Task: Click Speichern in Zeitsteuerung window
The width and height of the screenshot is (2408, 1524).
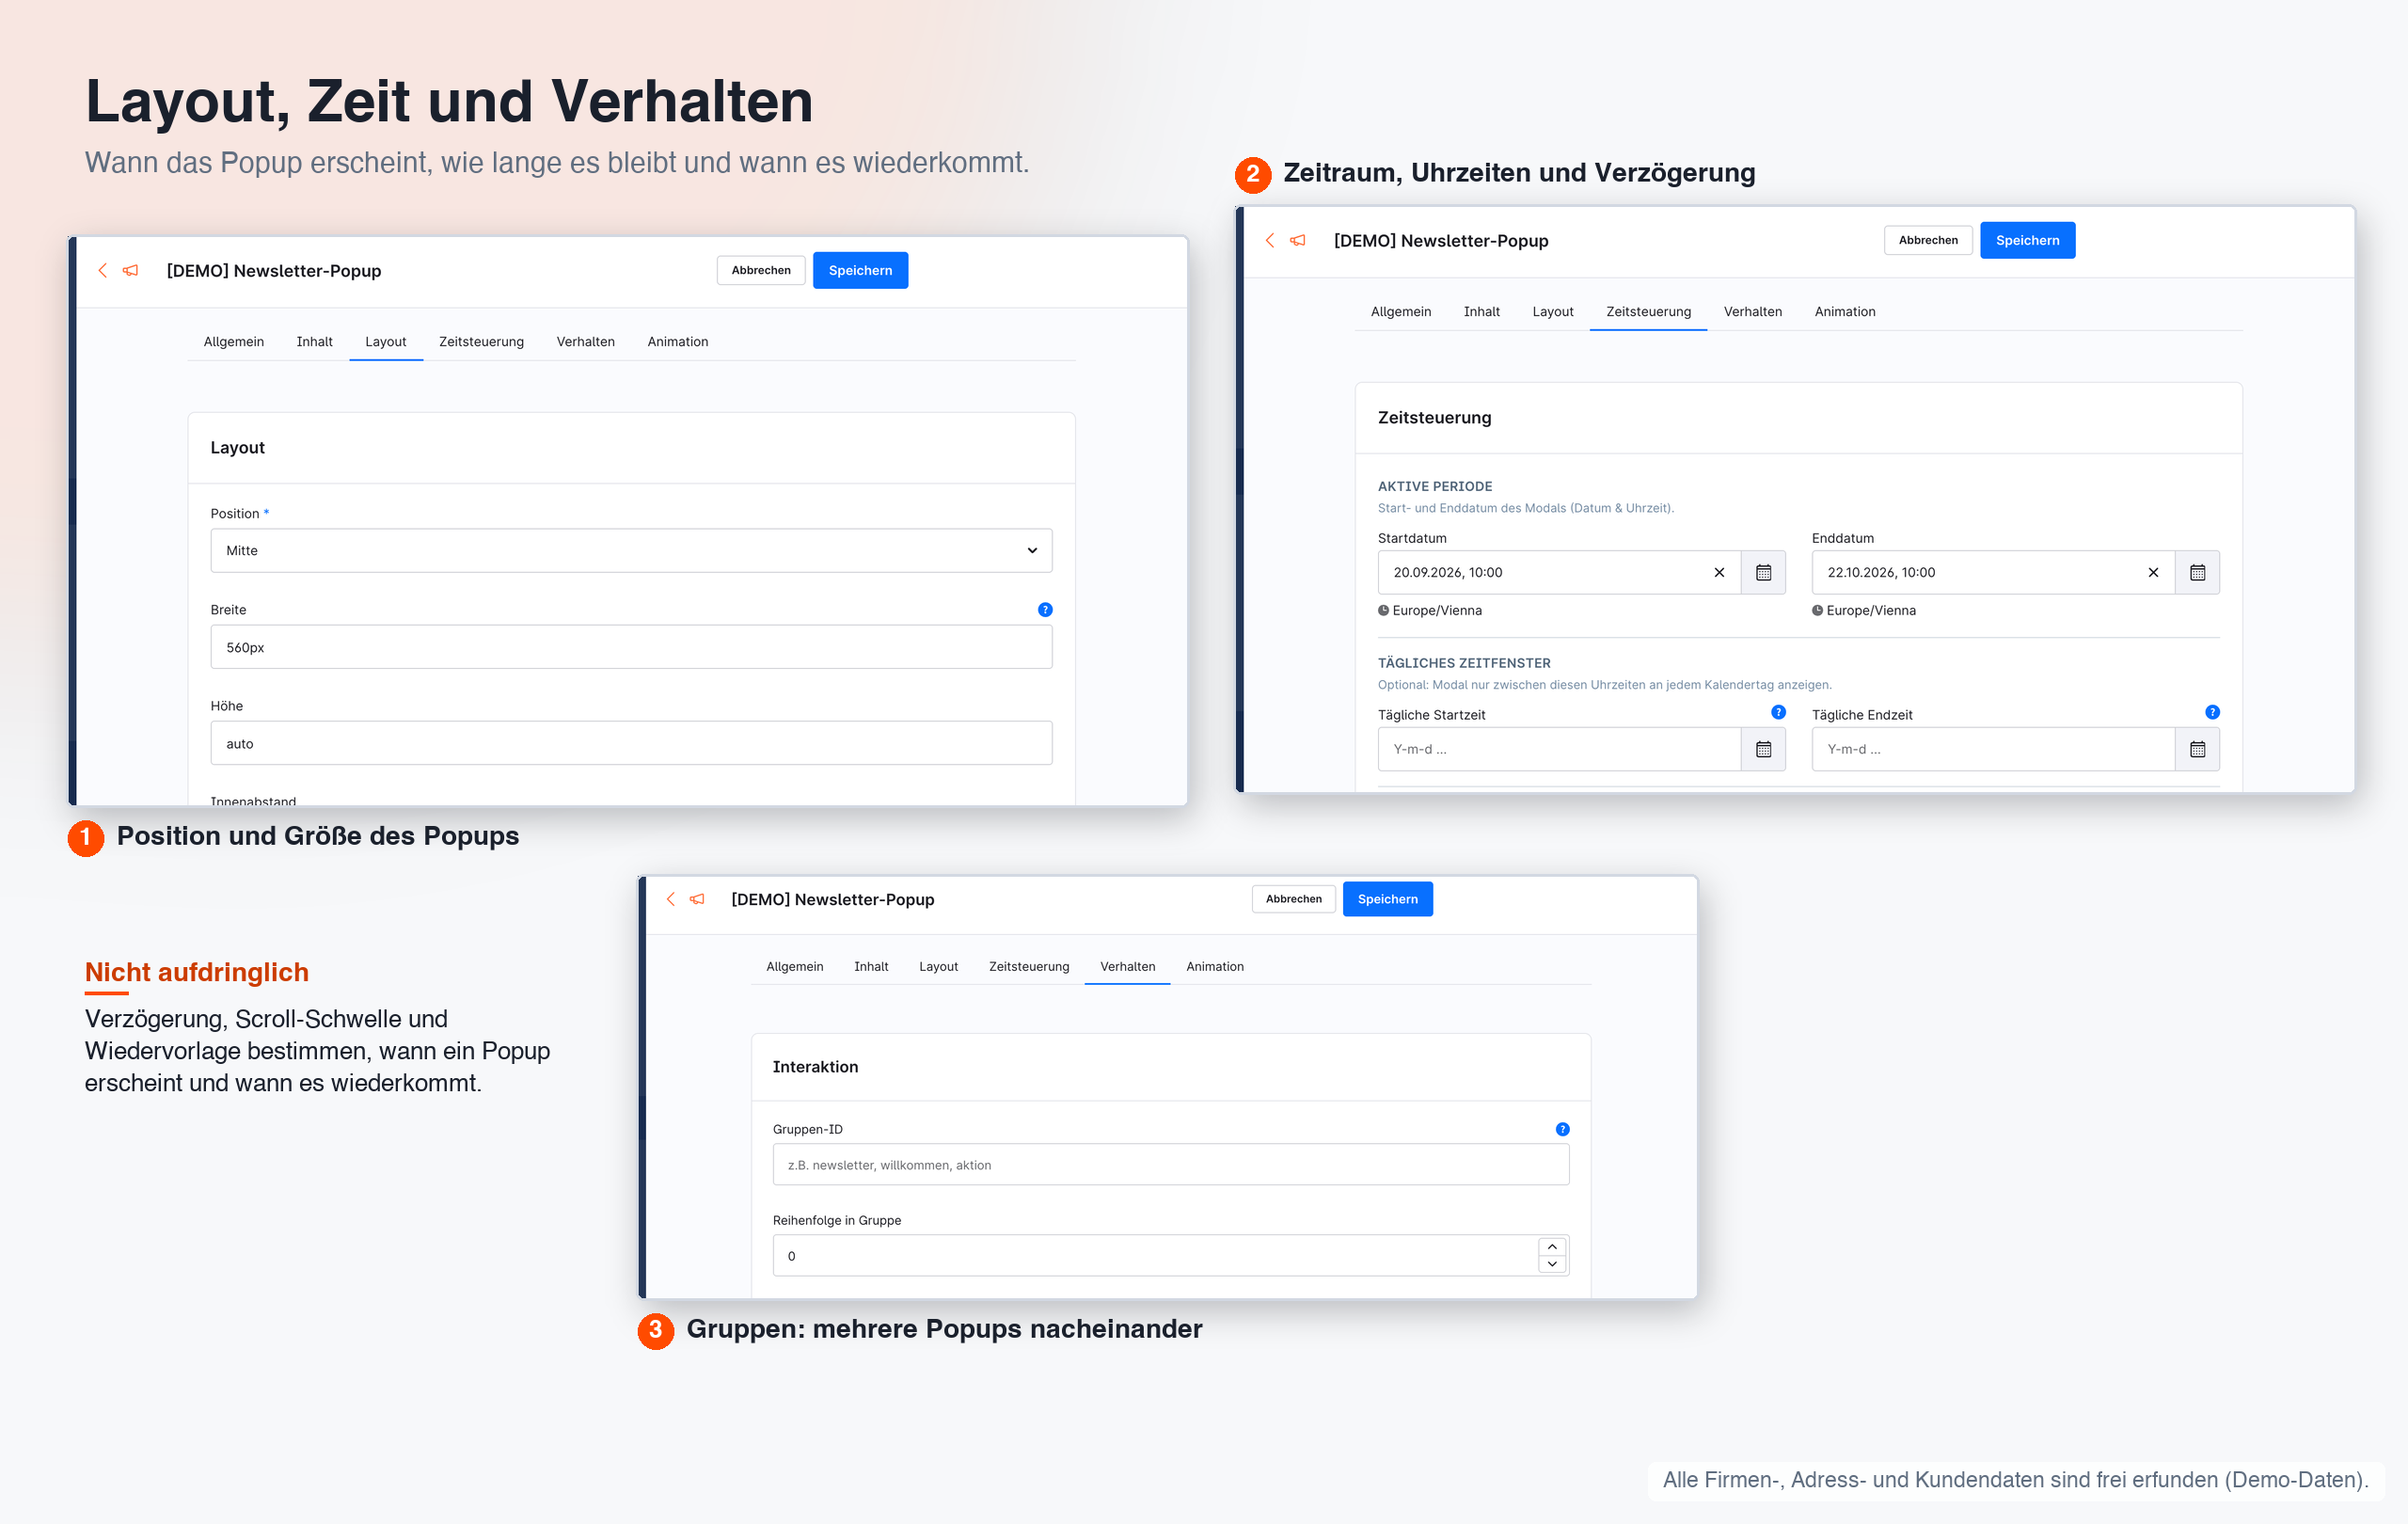Action: point(2027,240)
